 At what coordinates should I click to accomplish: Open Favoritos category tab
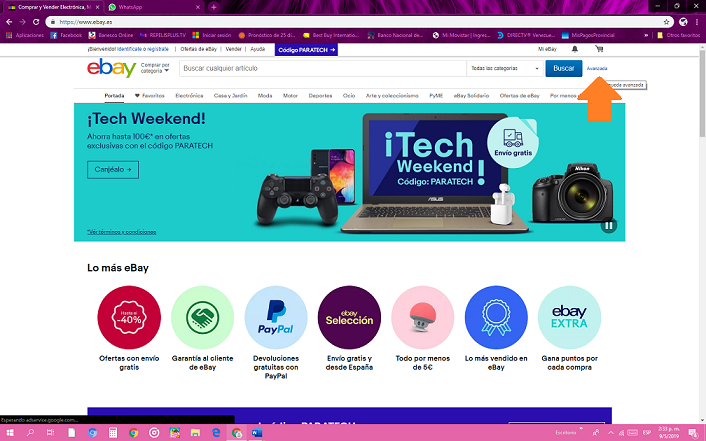click(150, 95)
